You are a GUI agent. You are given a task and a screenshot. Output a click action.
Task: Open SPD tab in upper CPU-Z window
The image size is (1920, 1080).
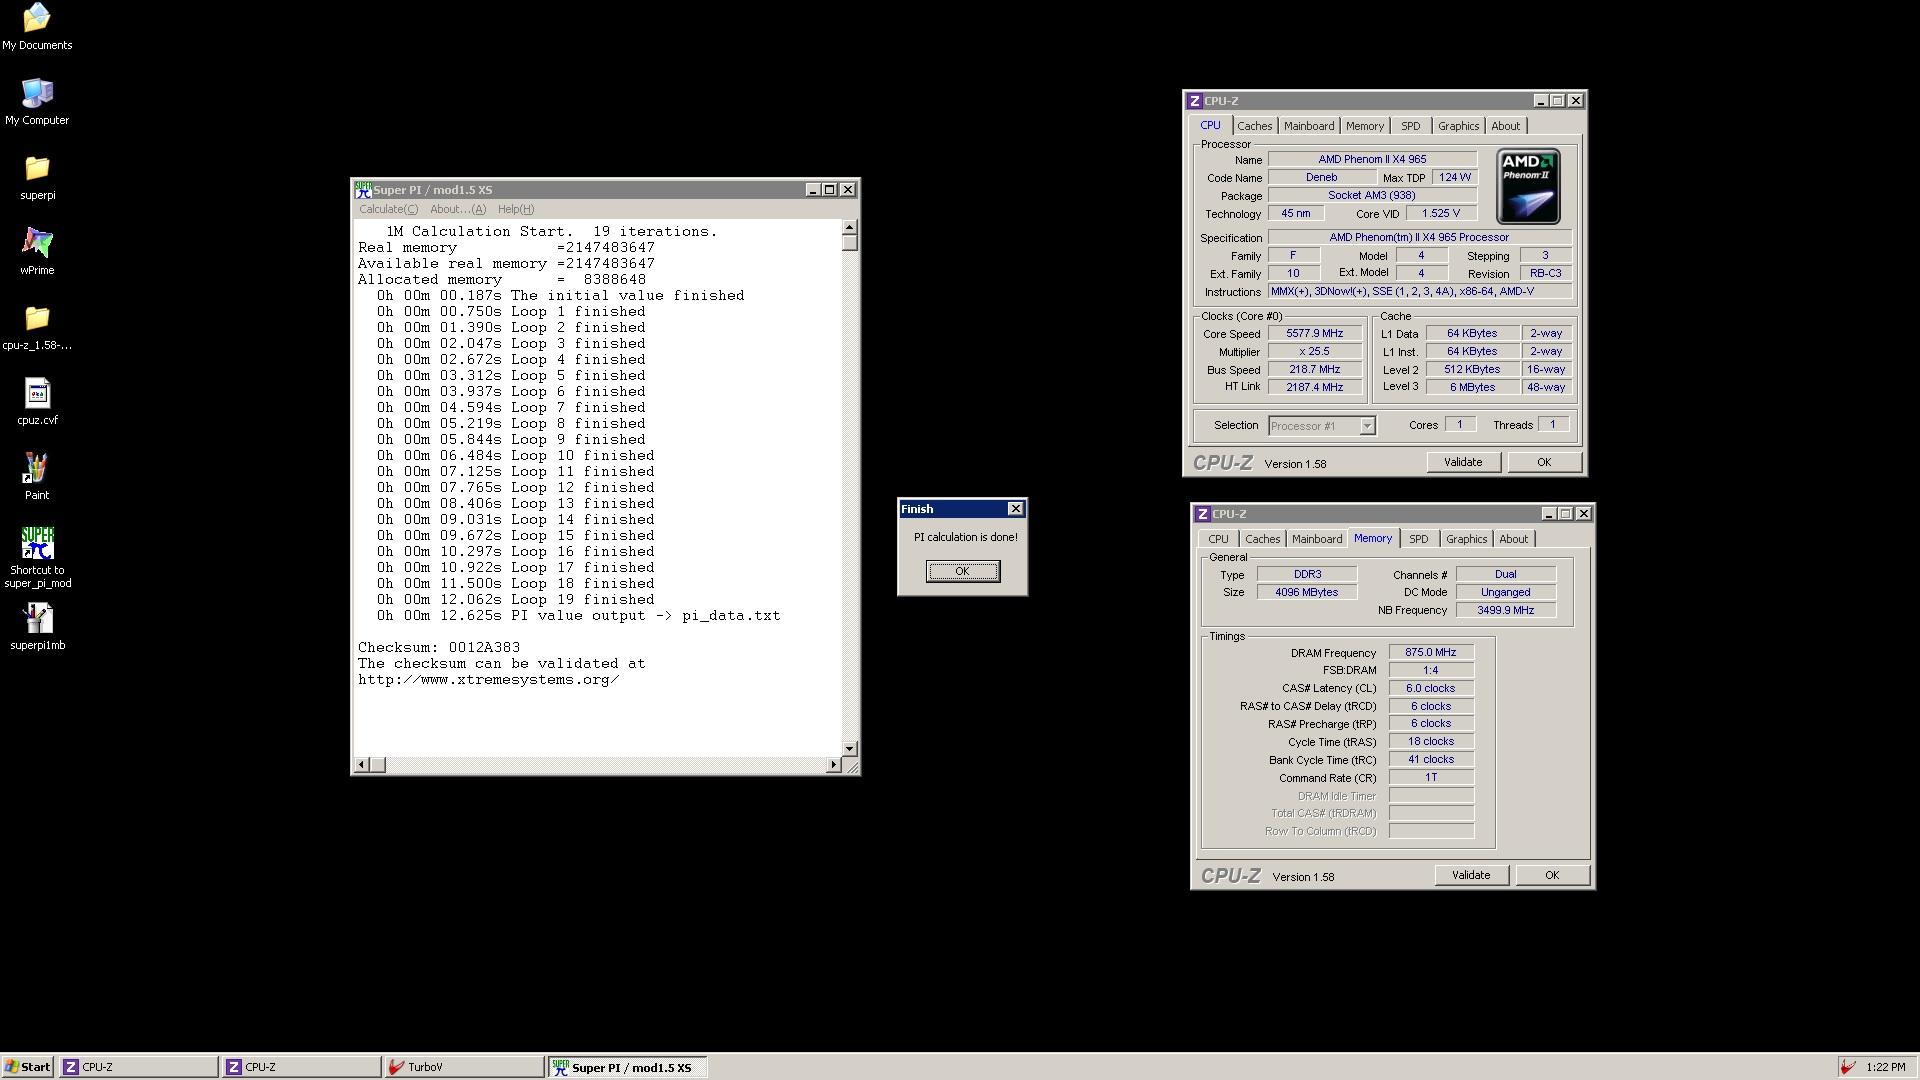pos(1410,126)
